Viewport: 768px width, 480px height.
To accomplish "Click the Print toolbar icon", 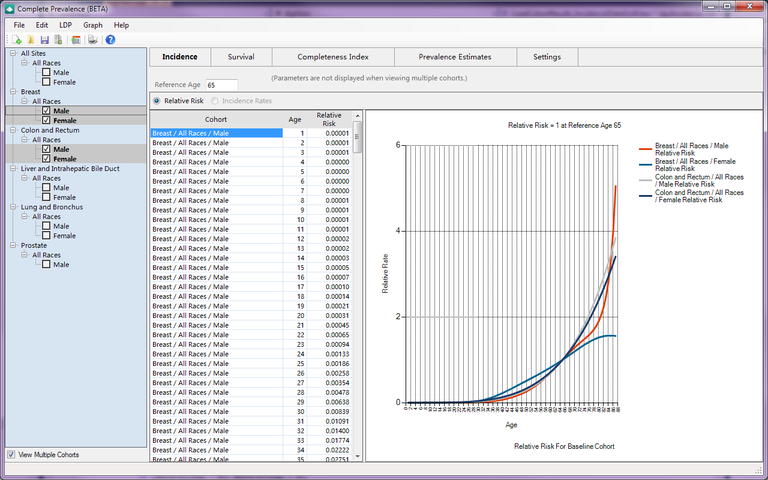I will coord(93,40).
